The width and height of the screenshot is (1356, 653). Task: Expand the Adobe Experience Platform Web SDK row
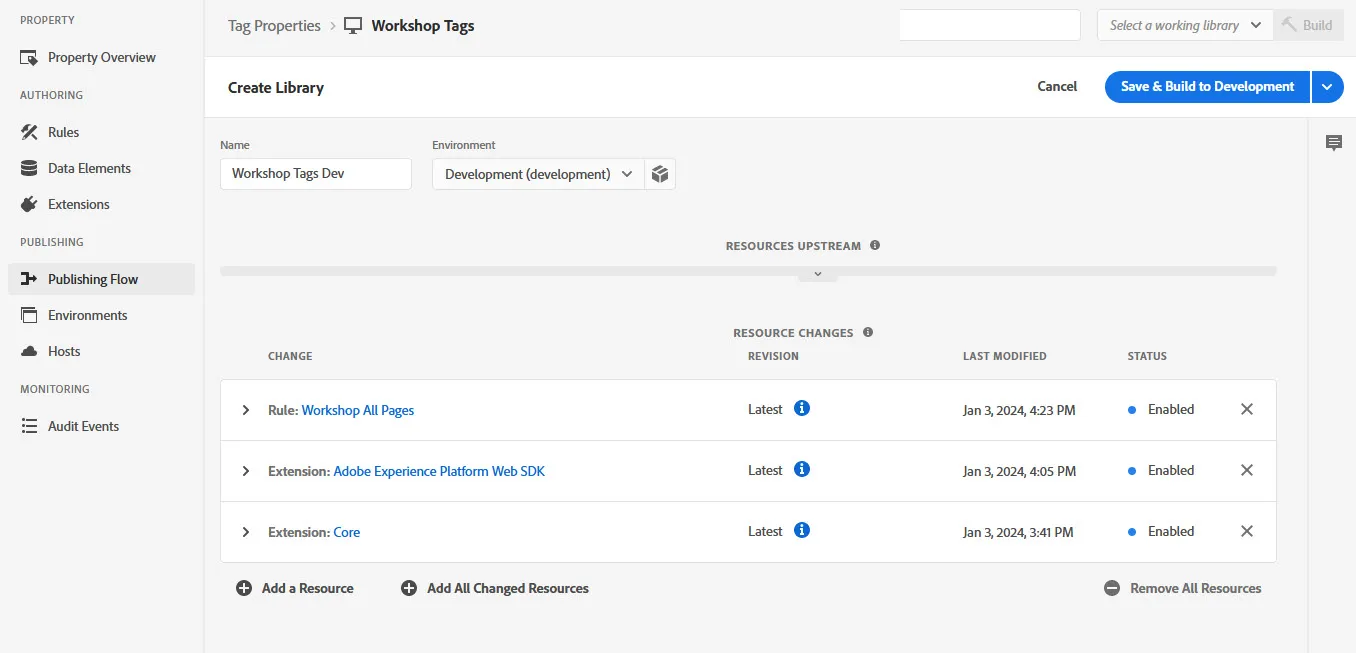pyautogui.click(x=246, y=471)
